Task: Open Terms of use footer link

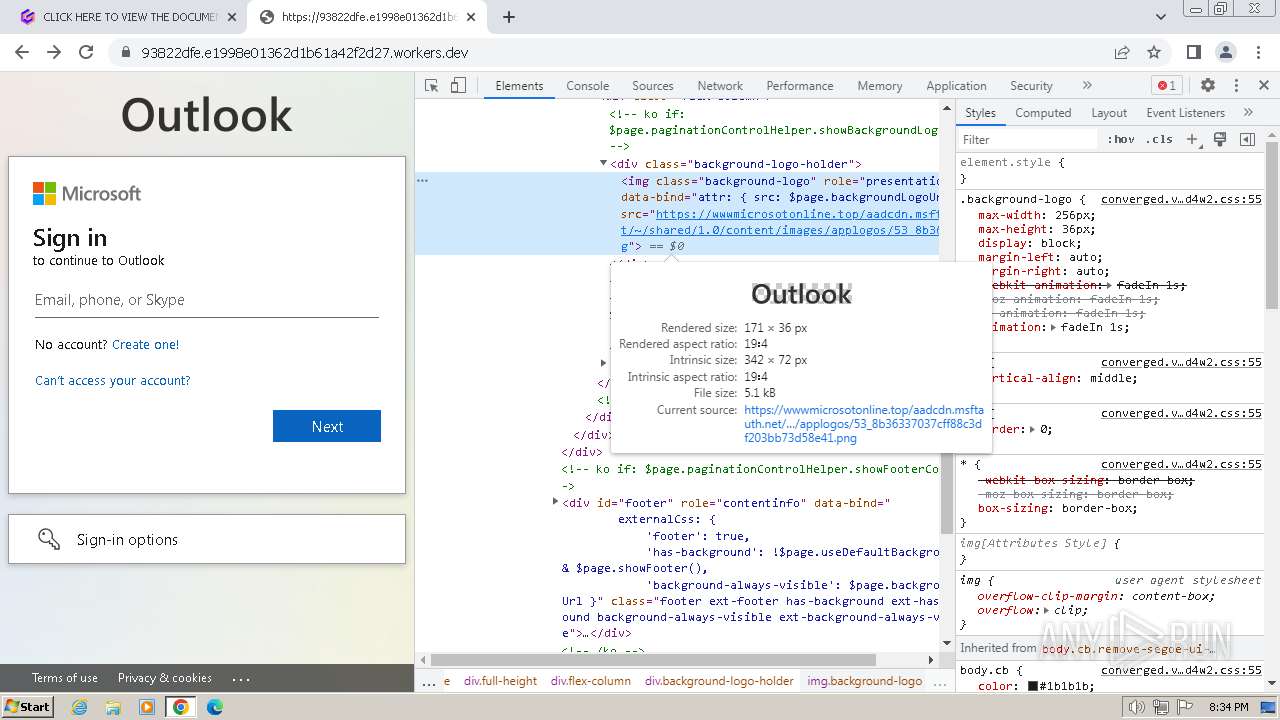Action: click(x=65, y=677)
